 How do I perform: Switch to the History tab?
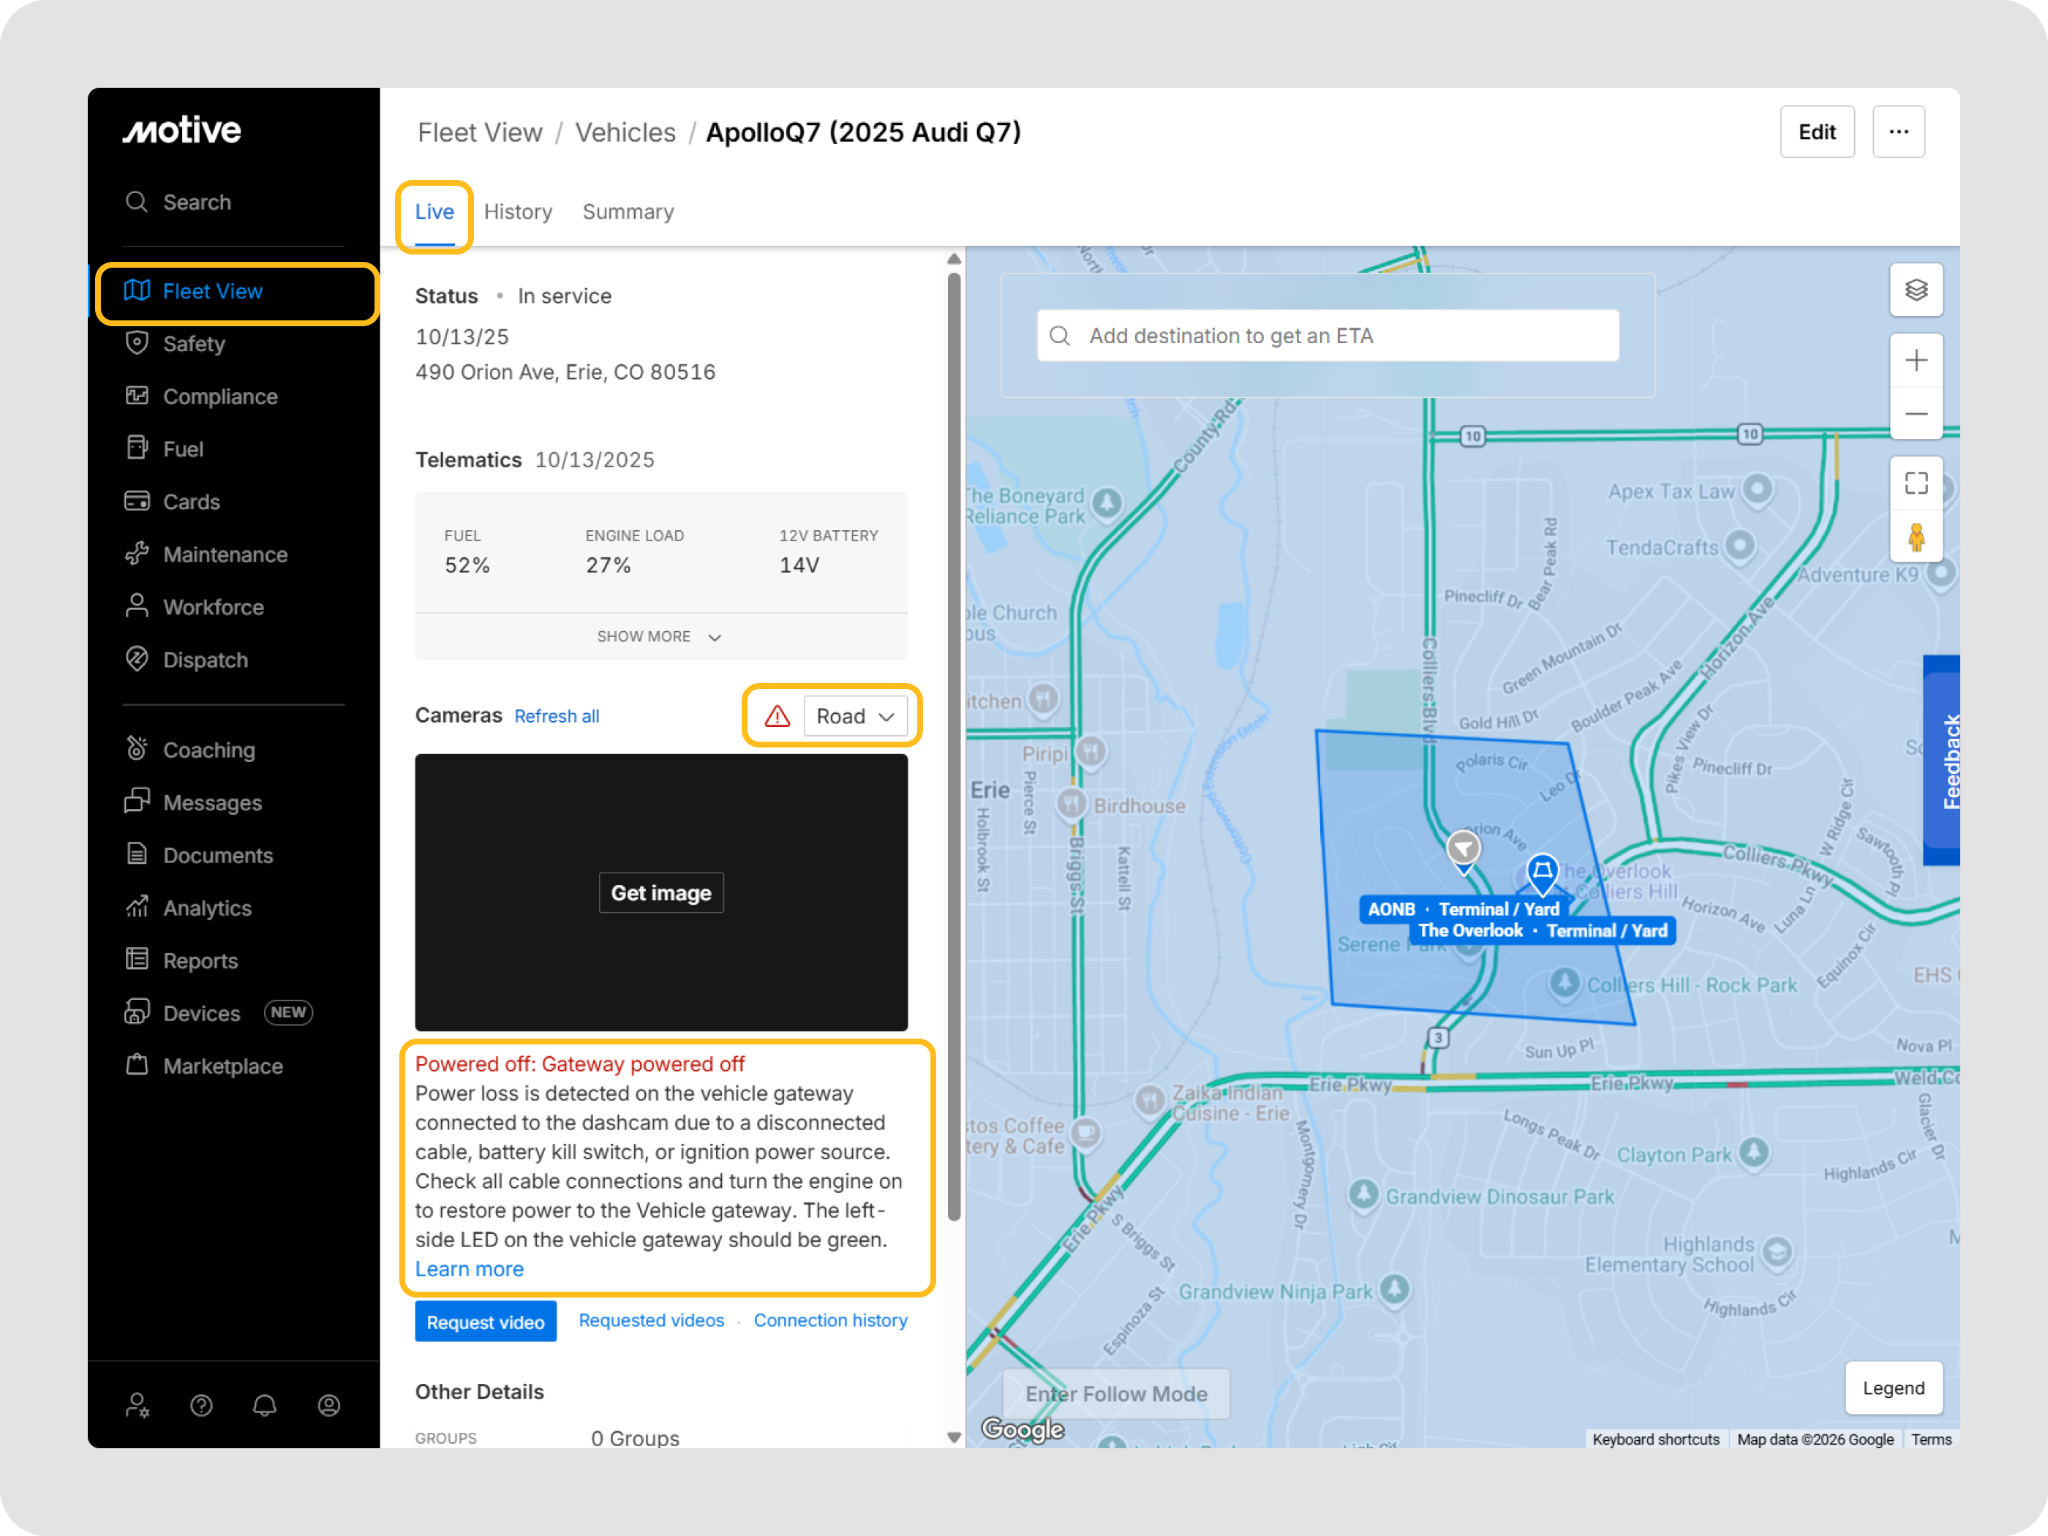click(x=518, y=212)
